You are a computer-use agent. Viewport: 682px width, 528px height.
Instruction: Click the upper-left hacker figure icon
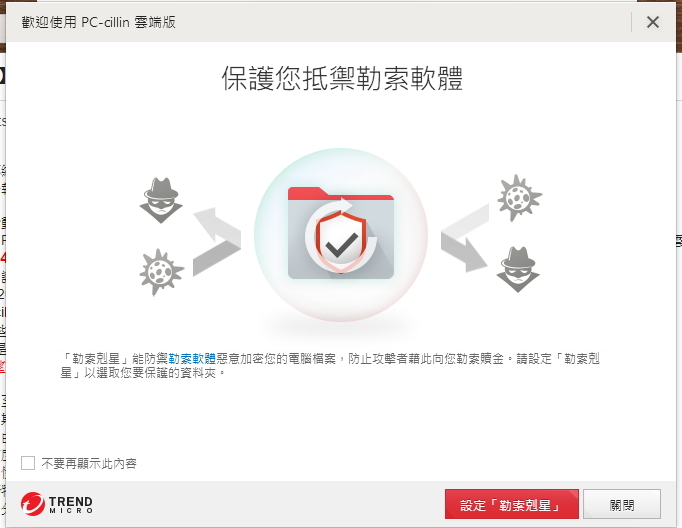161,201
